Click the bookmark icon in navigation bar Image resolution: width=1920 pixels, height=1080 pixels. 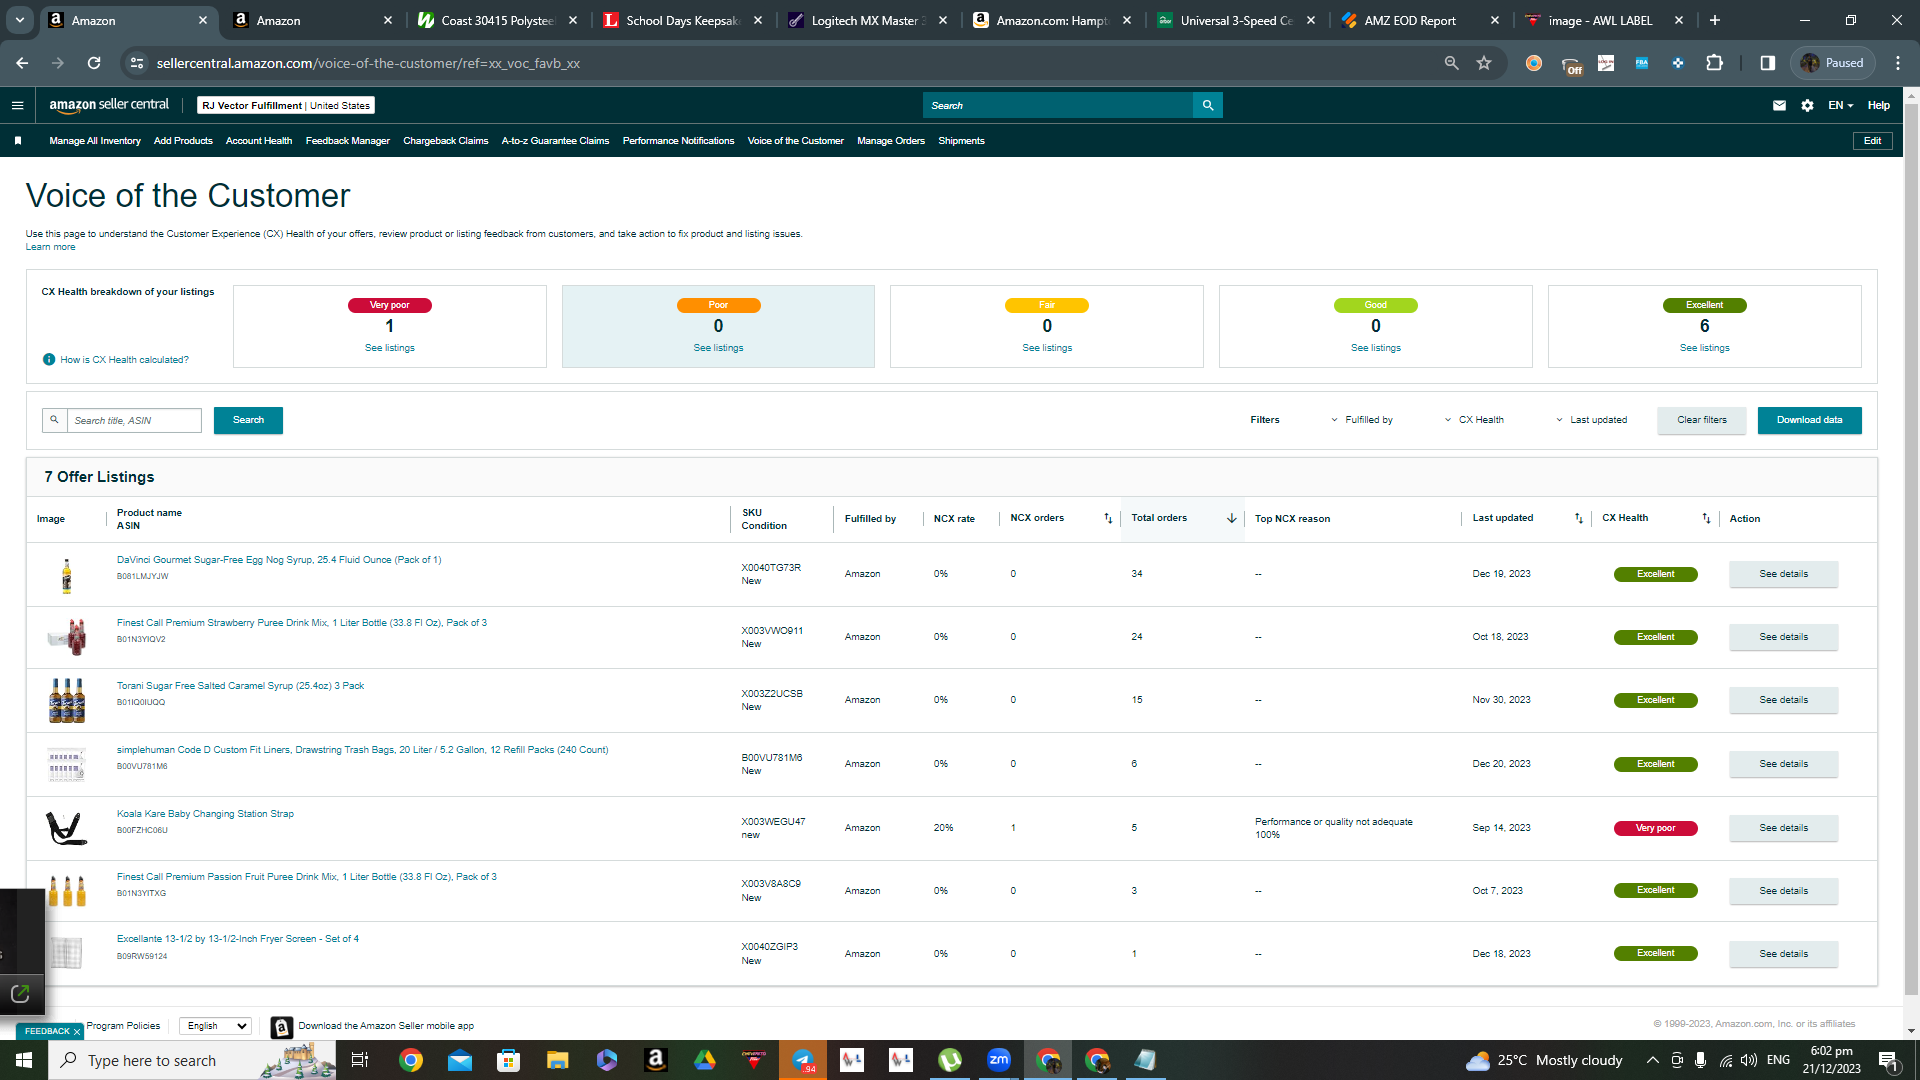point(18,141)
